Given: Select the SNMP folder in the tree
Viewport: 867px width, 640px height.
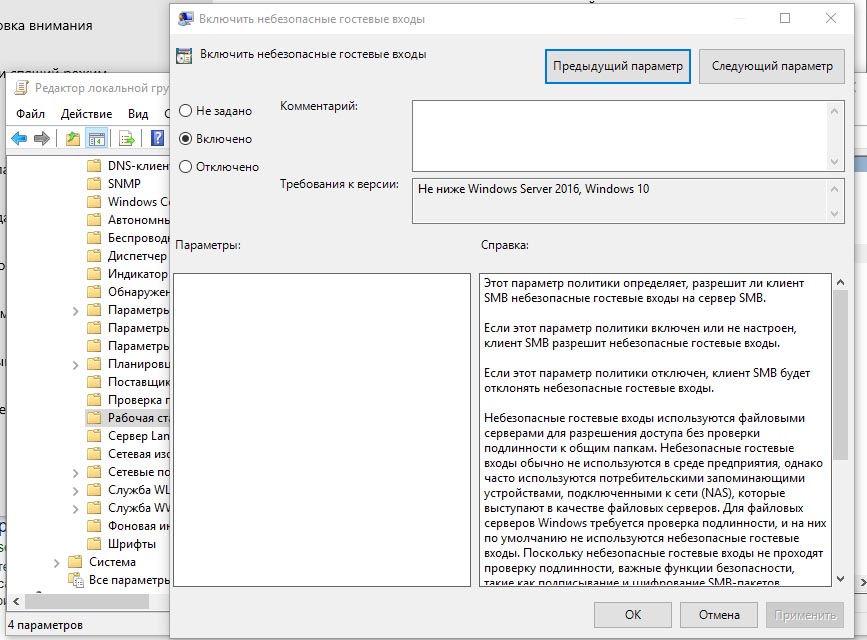Looking at the screenshot, I should pyautogui.click(x=124, y=184).
